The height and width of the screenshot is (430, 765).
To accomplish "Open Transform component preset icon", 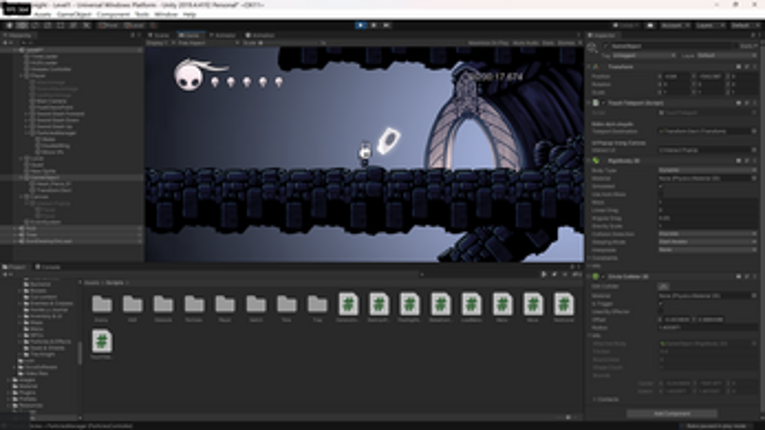I will [x=746, y=66].
